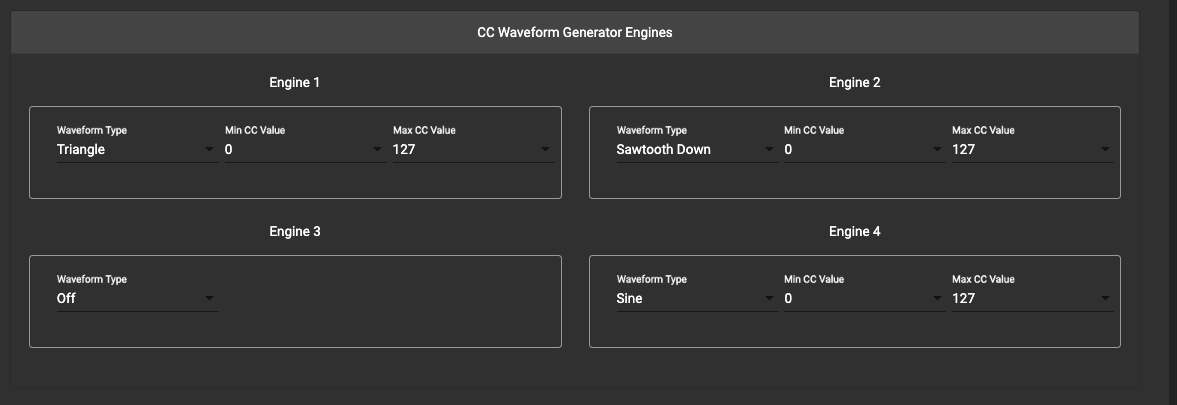This screenshot has height=405, width=1177.
Task: Click the Engine 3 heading
Action: click(295, 232)
